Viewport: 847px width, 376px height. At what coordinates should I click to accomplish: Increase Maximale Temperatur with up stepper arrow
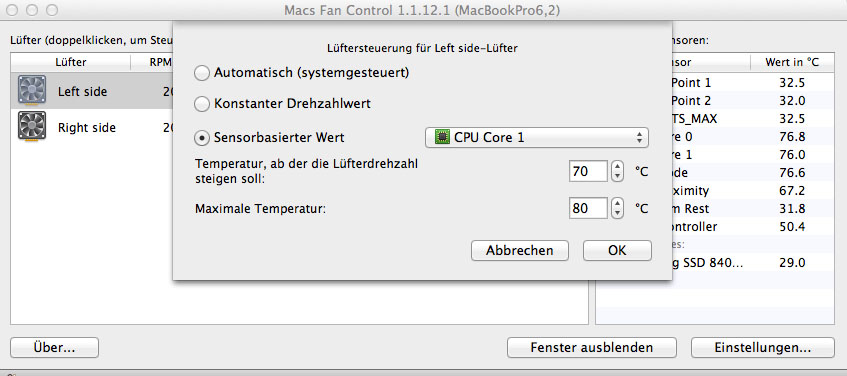pos(617,203)
